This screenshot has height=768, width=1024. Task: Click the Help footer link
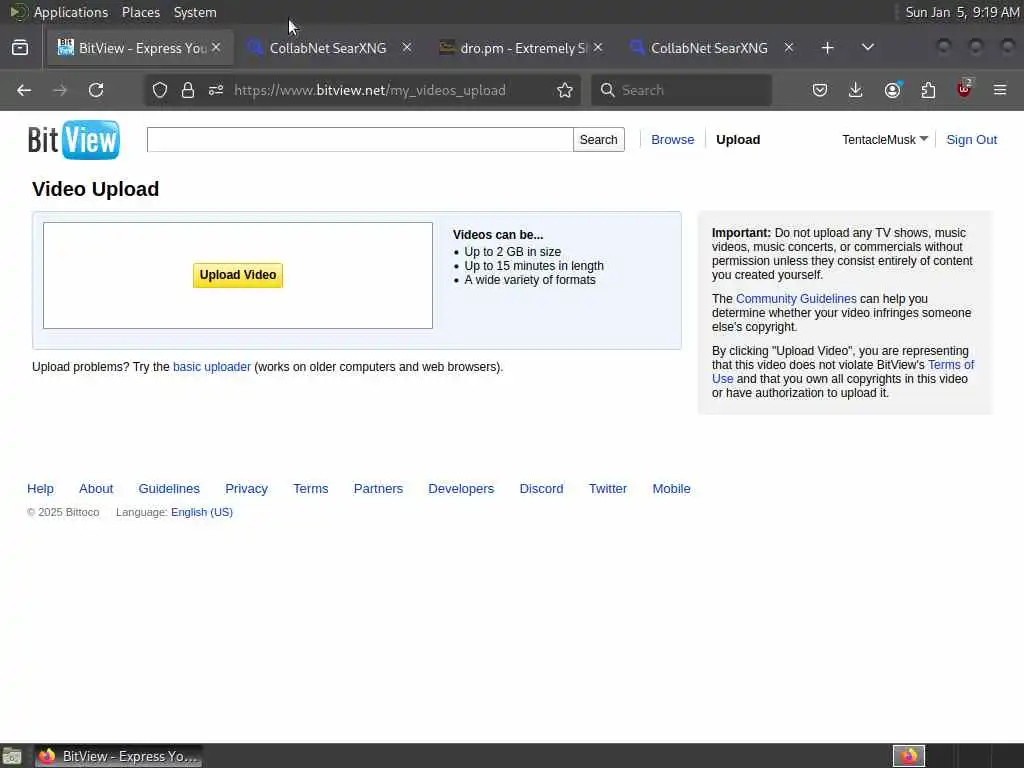(x=40, y=488)
